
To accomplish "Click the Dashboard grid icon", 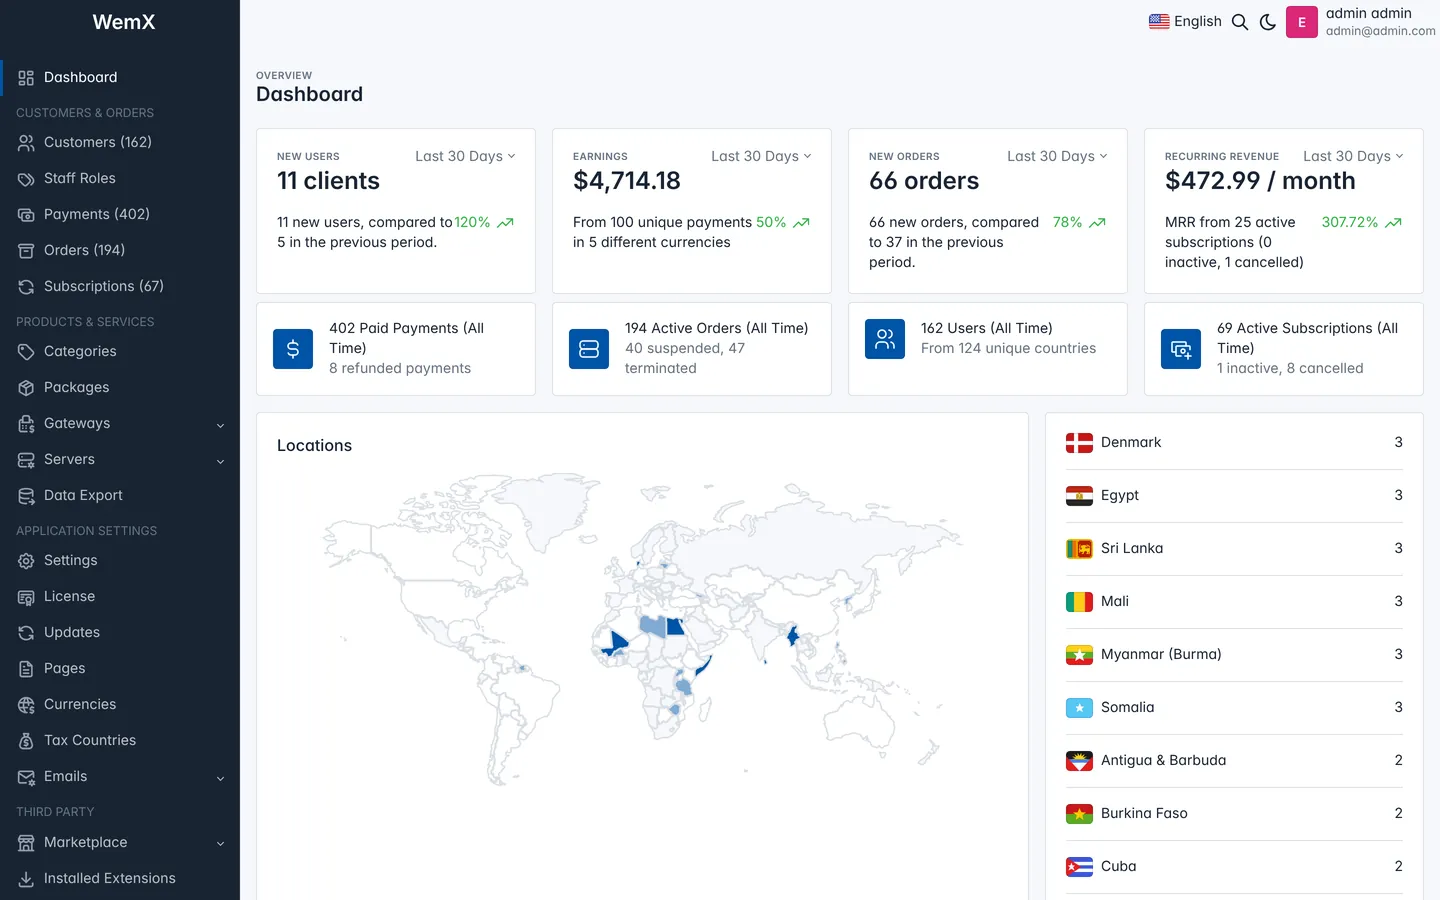I will 26,78.
